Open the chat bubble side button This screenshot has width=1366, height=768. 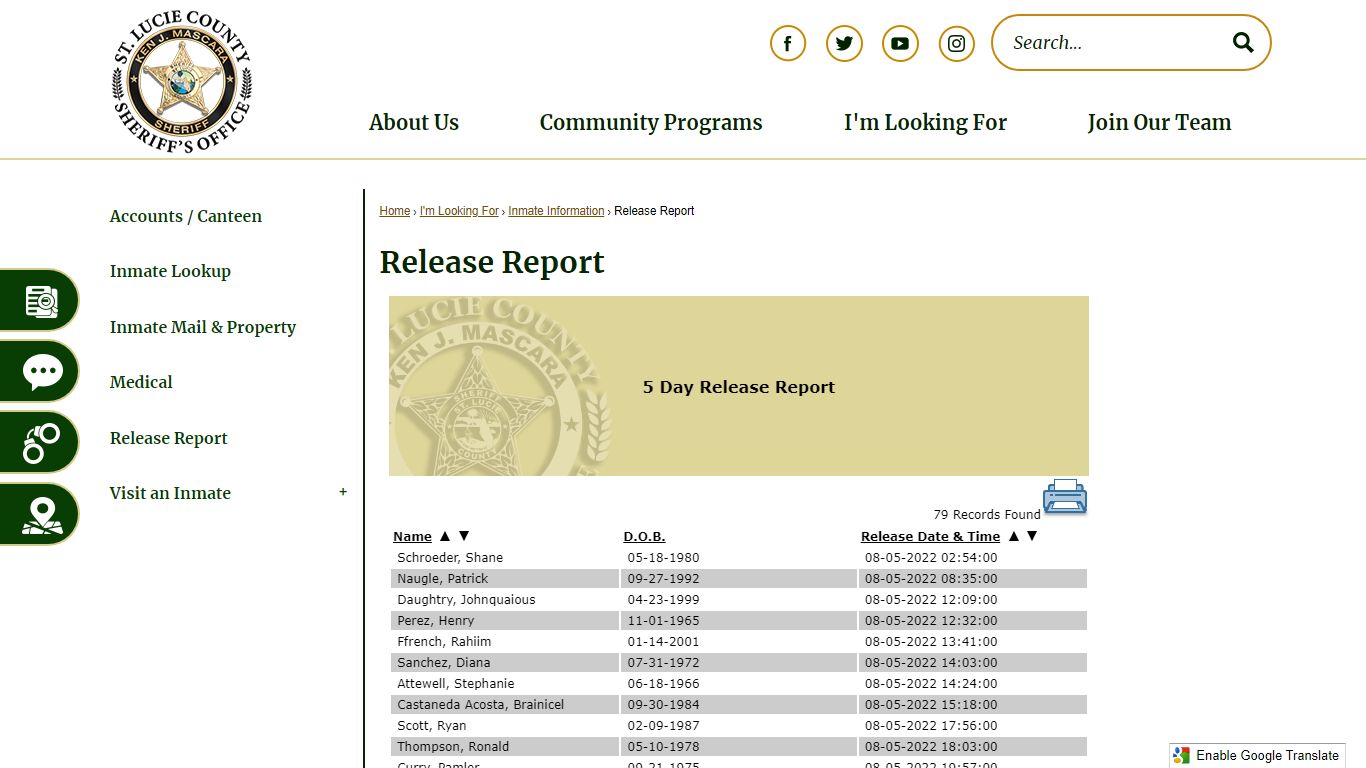[x=40, y=372]
